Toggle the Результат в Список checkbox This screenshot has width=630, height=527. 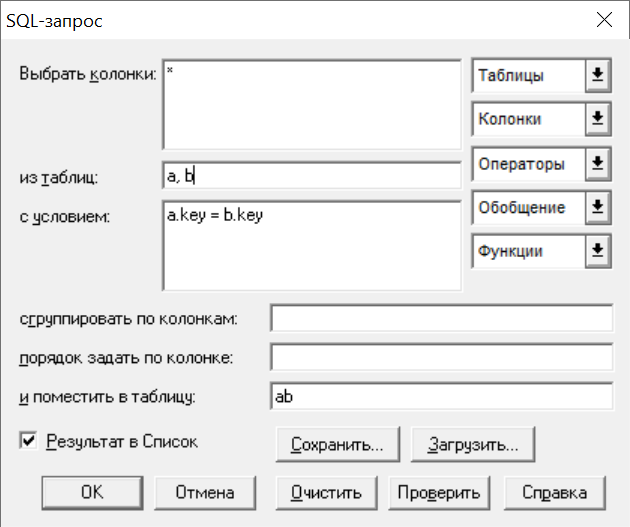tap(27, 441)
